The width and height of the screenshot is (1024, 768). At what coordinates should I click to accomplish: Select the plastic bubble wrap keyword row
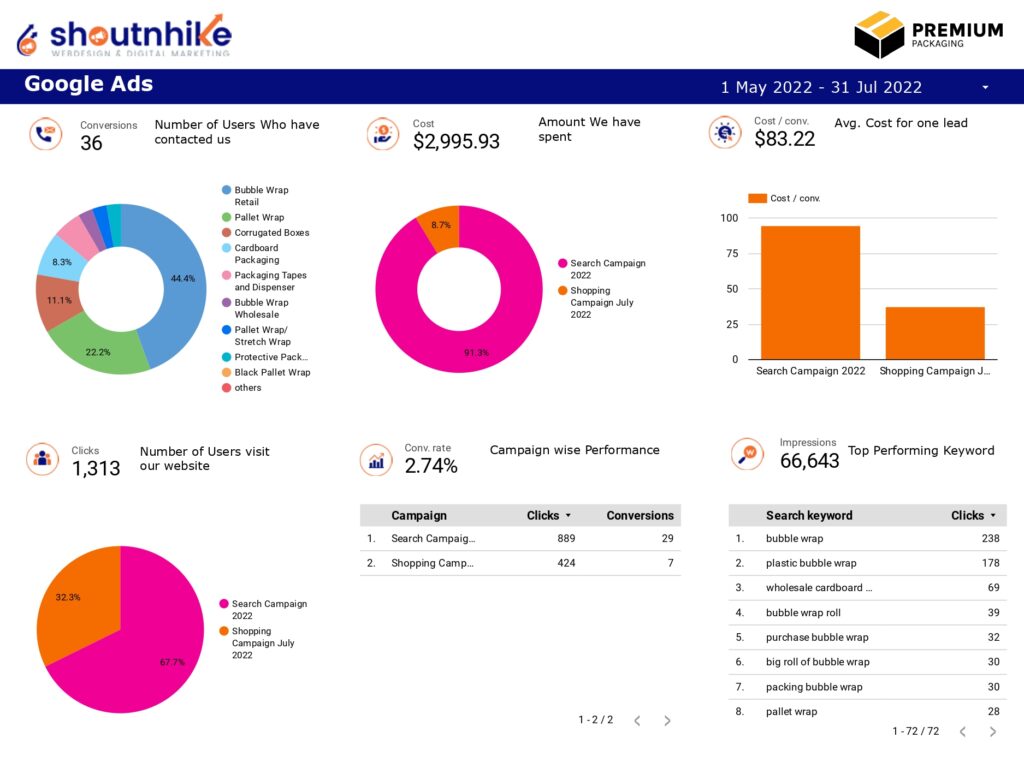tap(867, 563)
